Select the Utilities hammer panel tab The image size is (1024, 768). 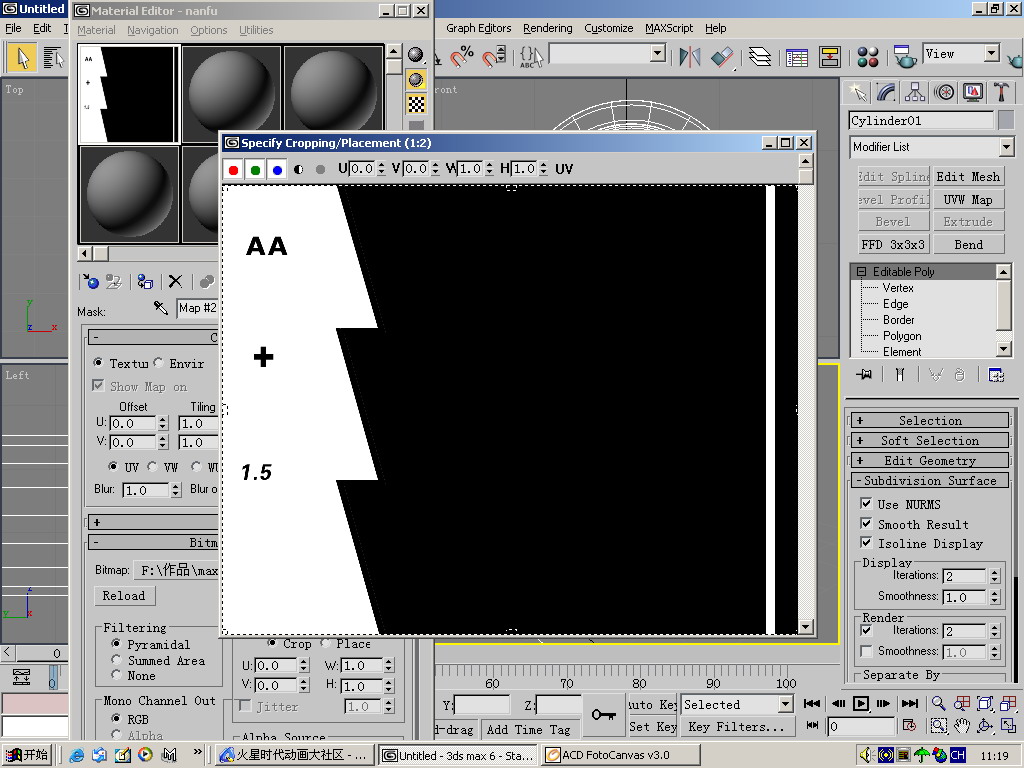tap(1001, 92)
